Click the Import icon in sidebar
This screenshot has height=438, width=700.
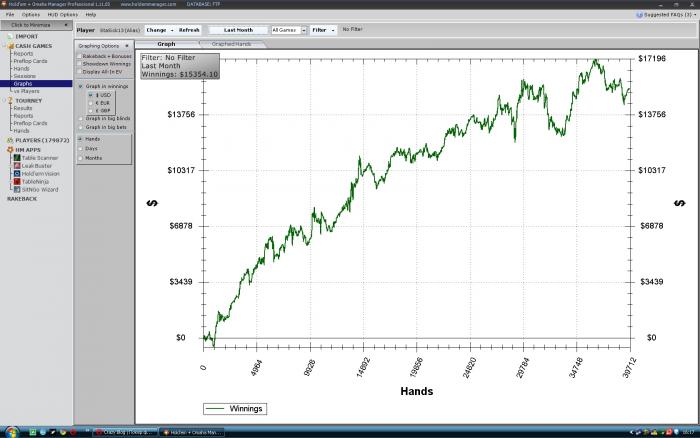tap(10, 37)
